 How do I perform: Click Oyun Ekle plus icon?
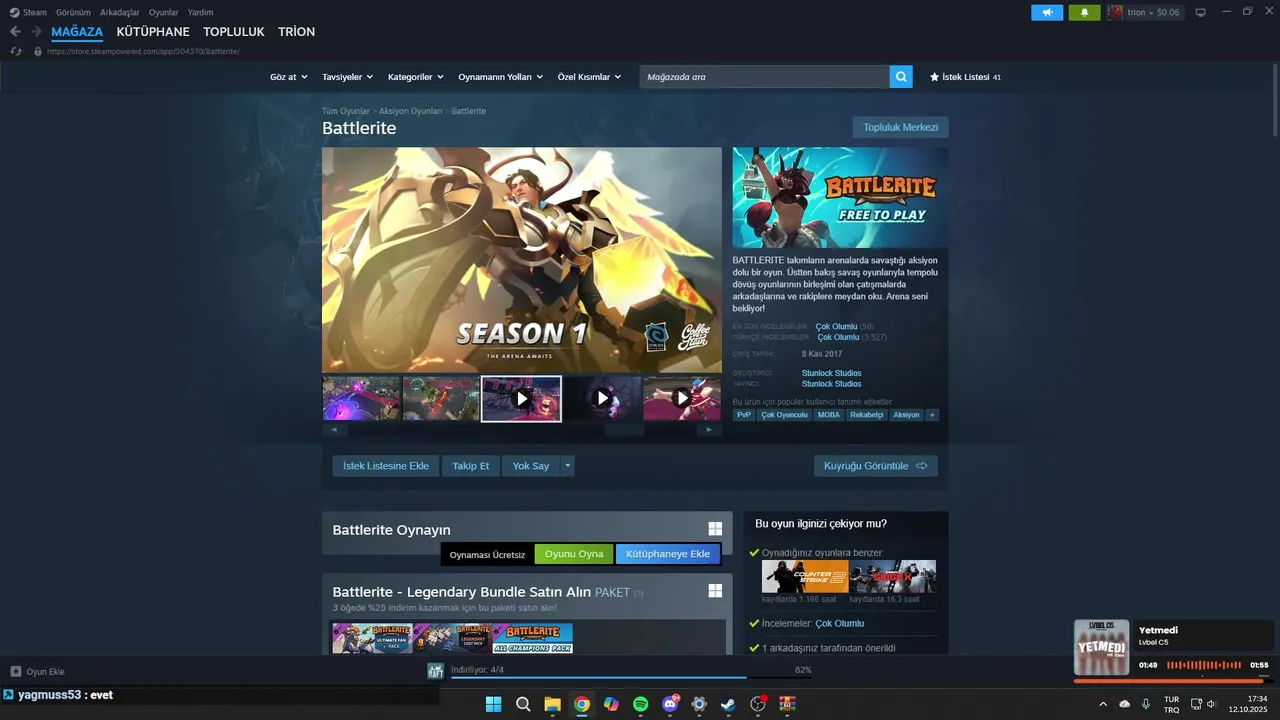(16, 672)
